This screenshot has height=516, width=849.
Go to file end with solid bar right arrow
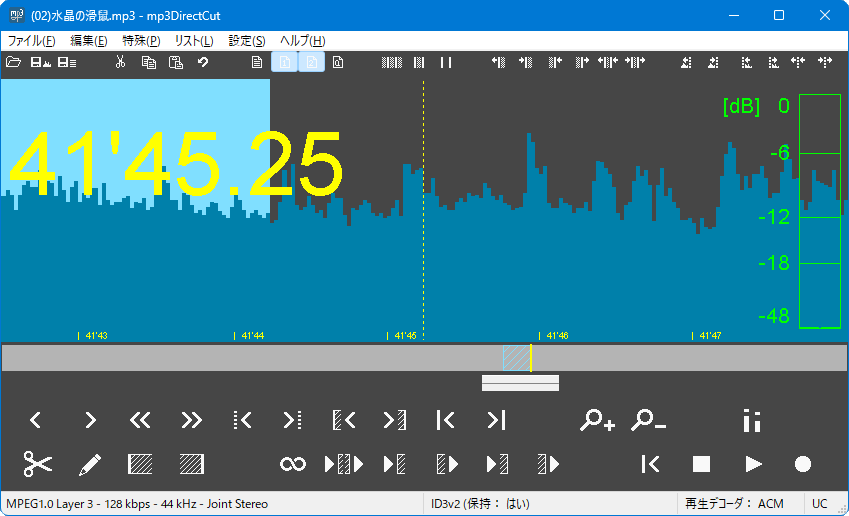click(496, 420)
